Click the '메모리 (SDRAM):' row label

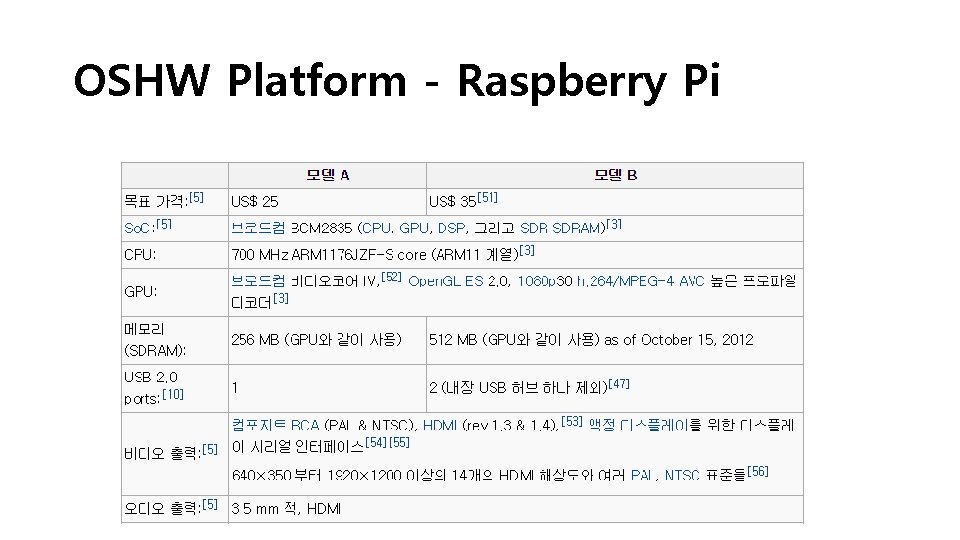[155, 340]
